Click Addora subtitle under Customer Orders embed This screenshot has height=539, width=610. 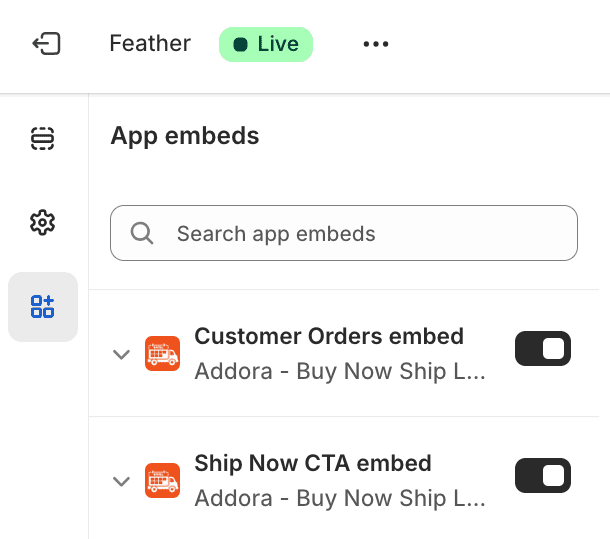coord(340,371)
